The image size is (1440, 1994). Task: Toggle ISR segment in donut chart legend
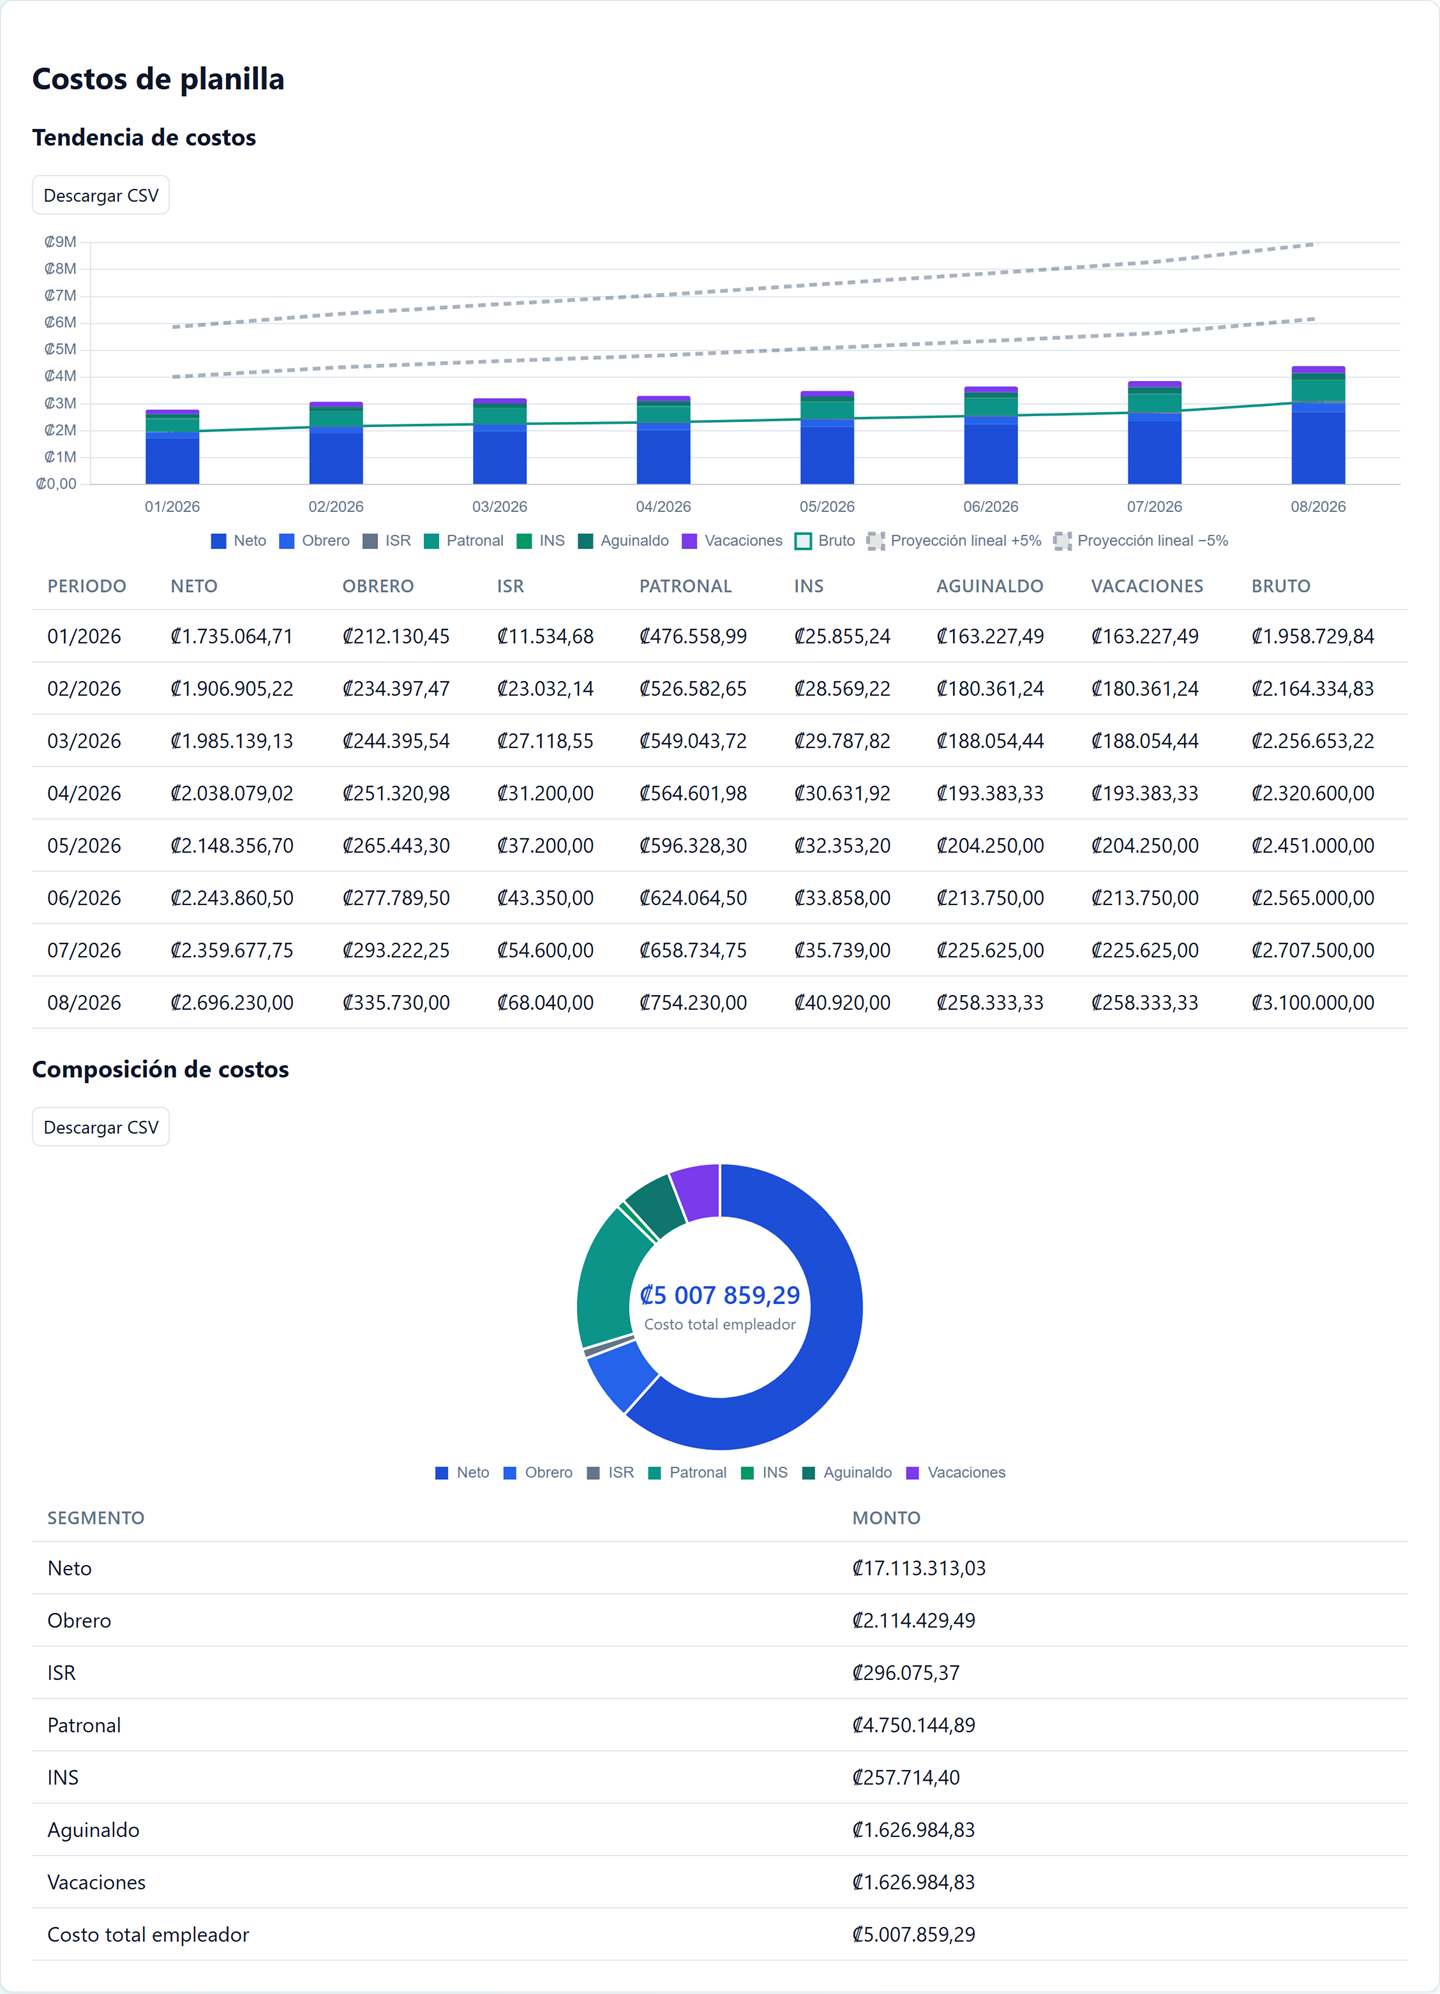click(610, 1473)
